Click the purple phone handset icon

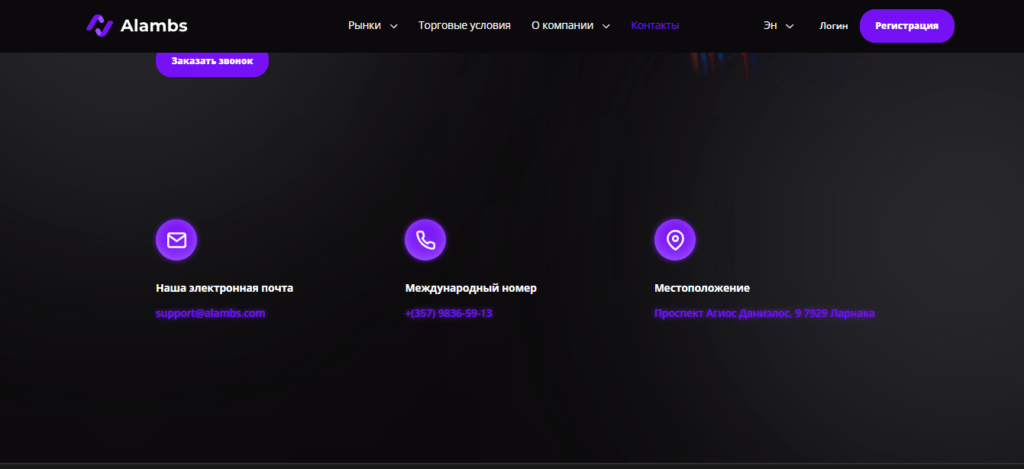click(x=425, y=240)
